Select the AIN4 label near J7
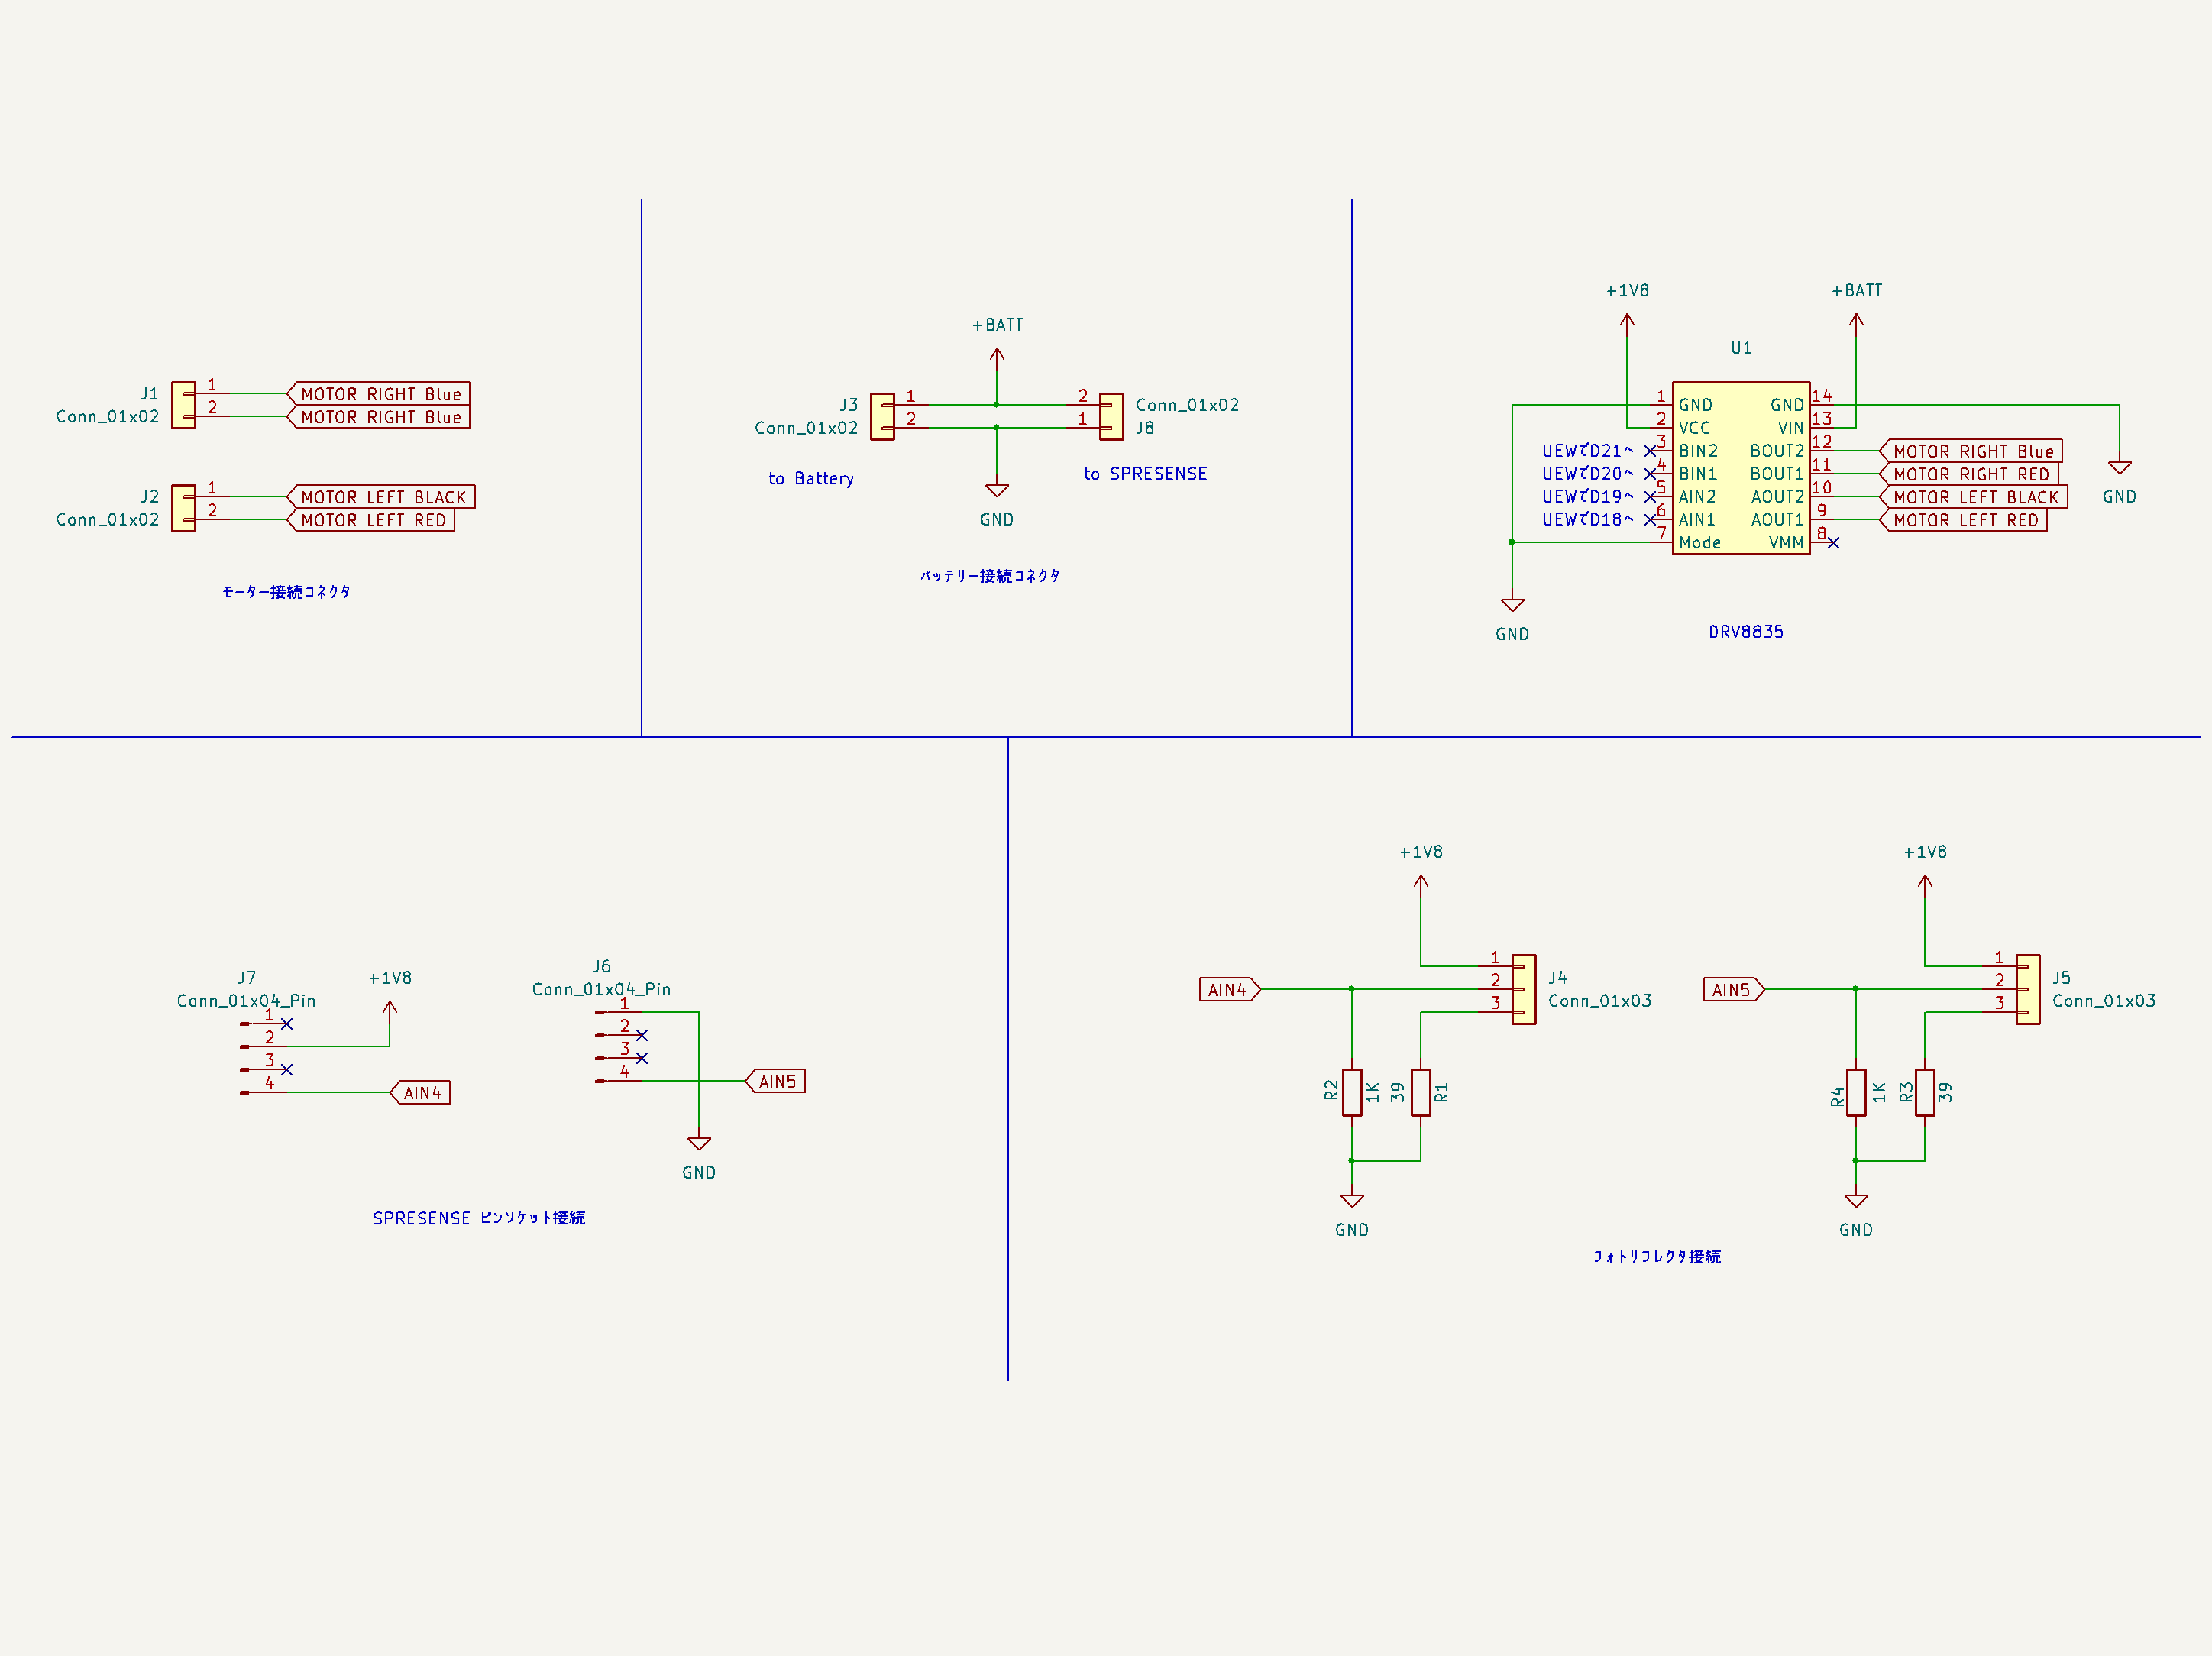Image resolution: width=2212 pixels, height=1656 pixels. [x=422, y=1093]
